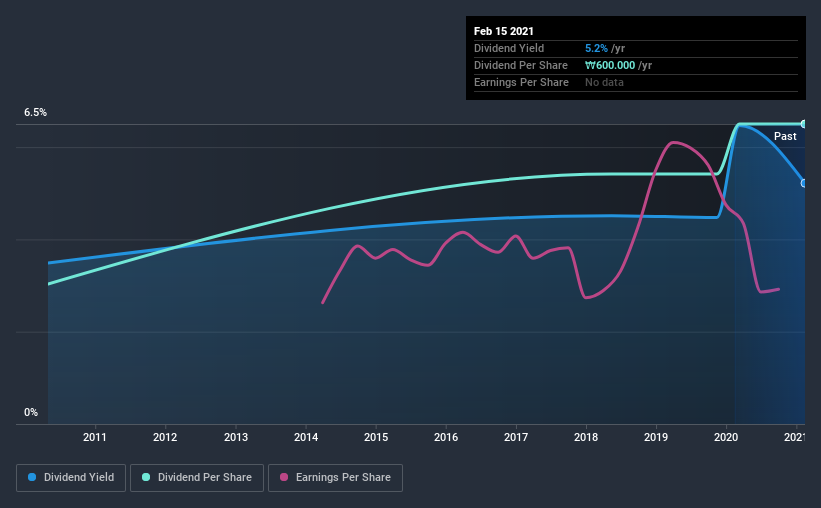This screenshot has width=821, height=508.
Task: Toggle the Dividend Yield legend button
Action: coord(71,478)
